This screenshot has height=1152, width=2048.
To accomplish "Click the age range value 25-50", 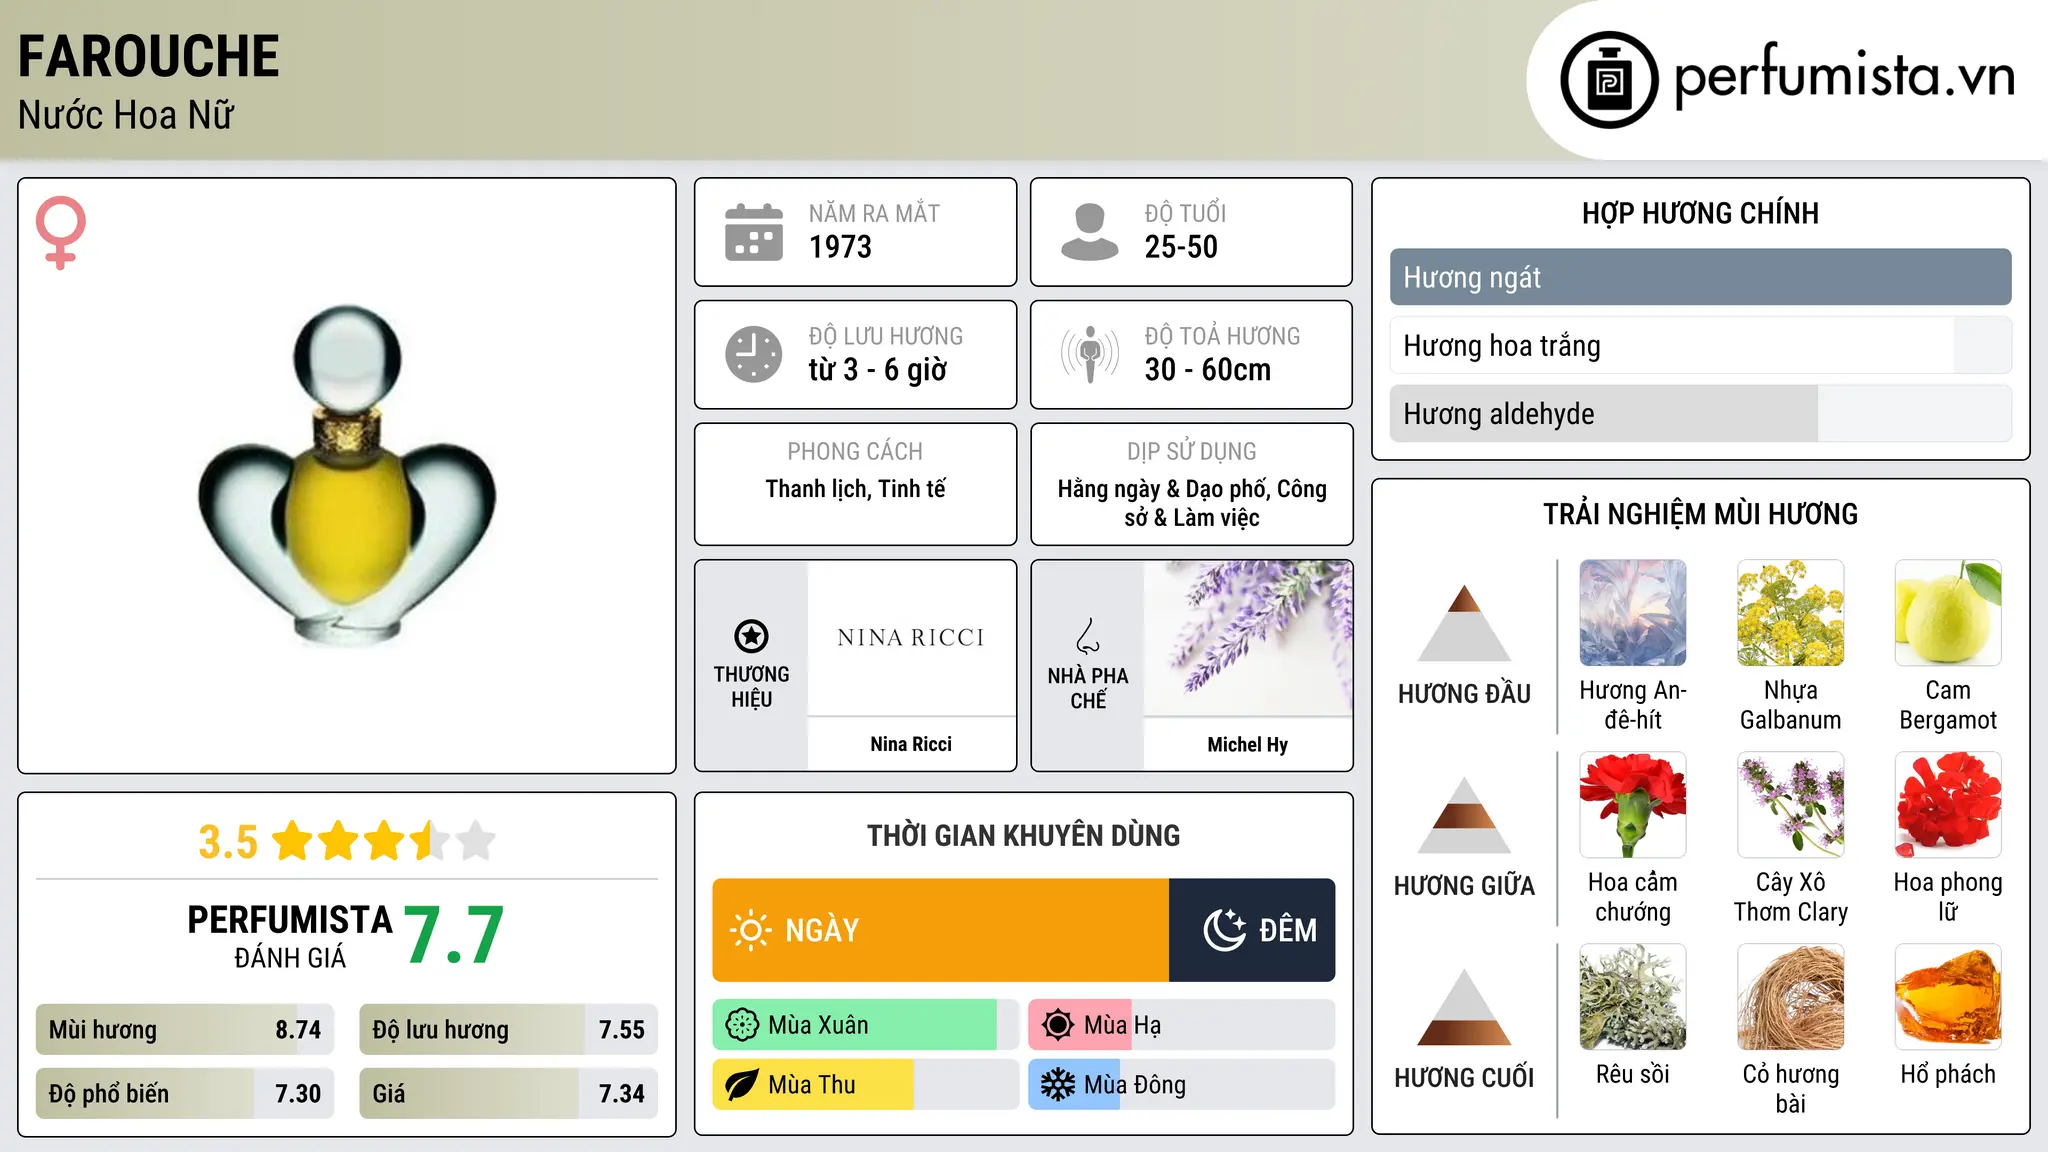I will click(1181, 247).
